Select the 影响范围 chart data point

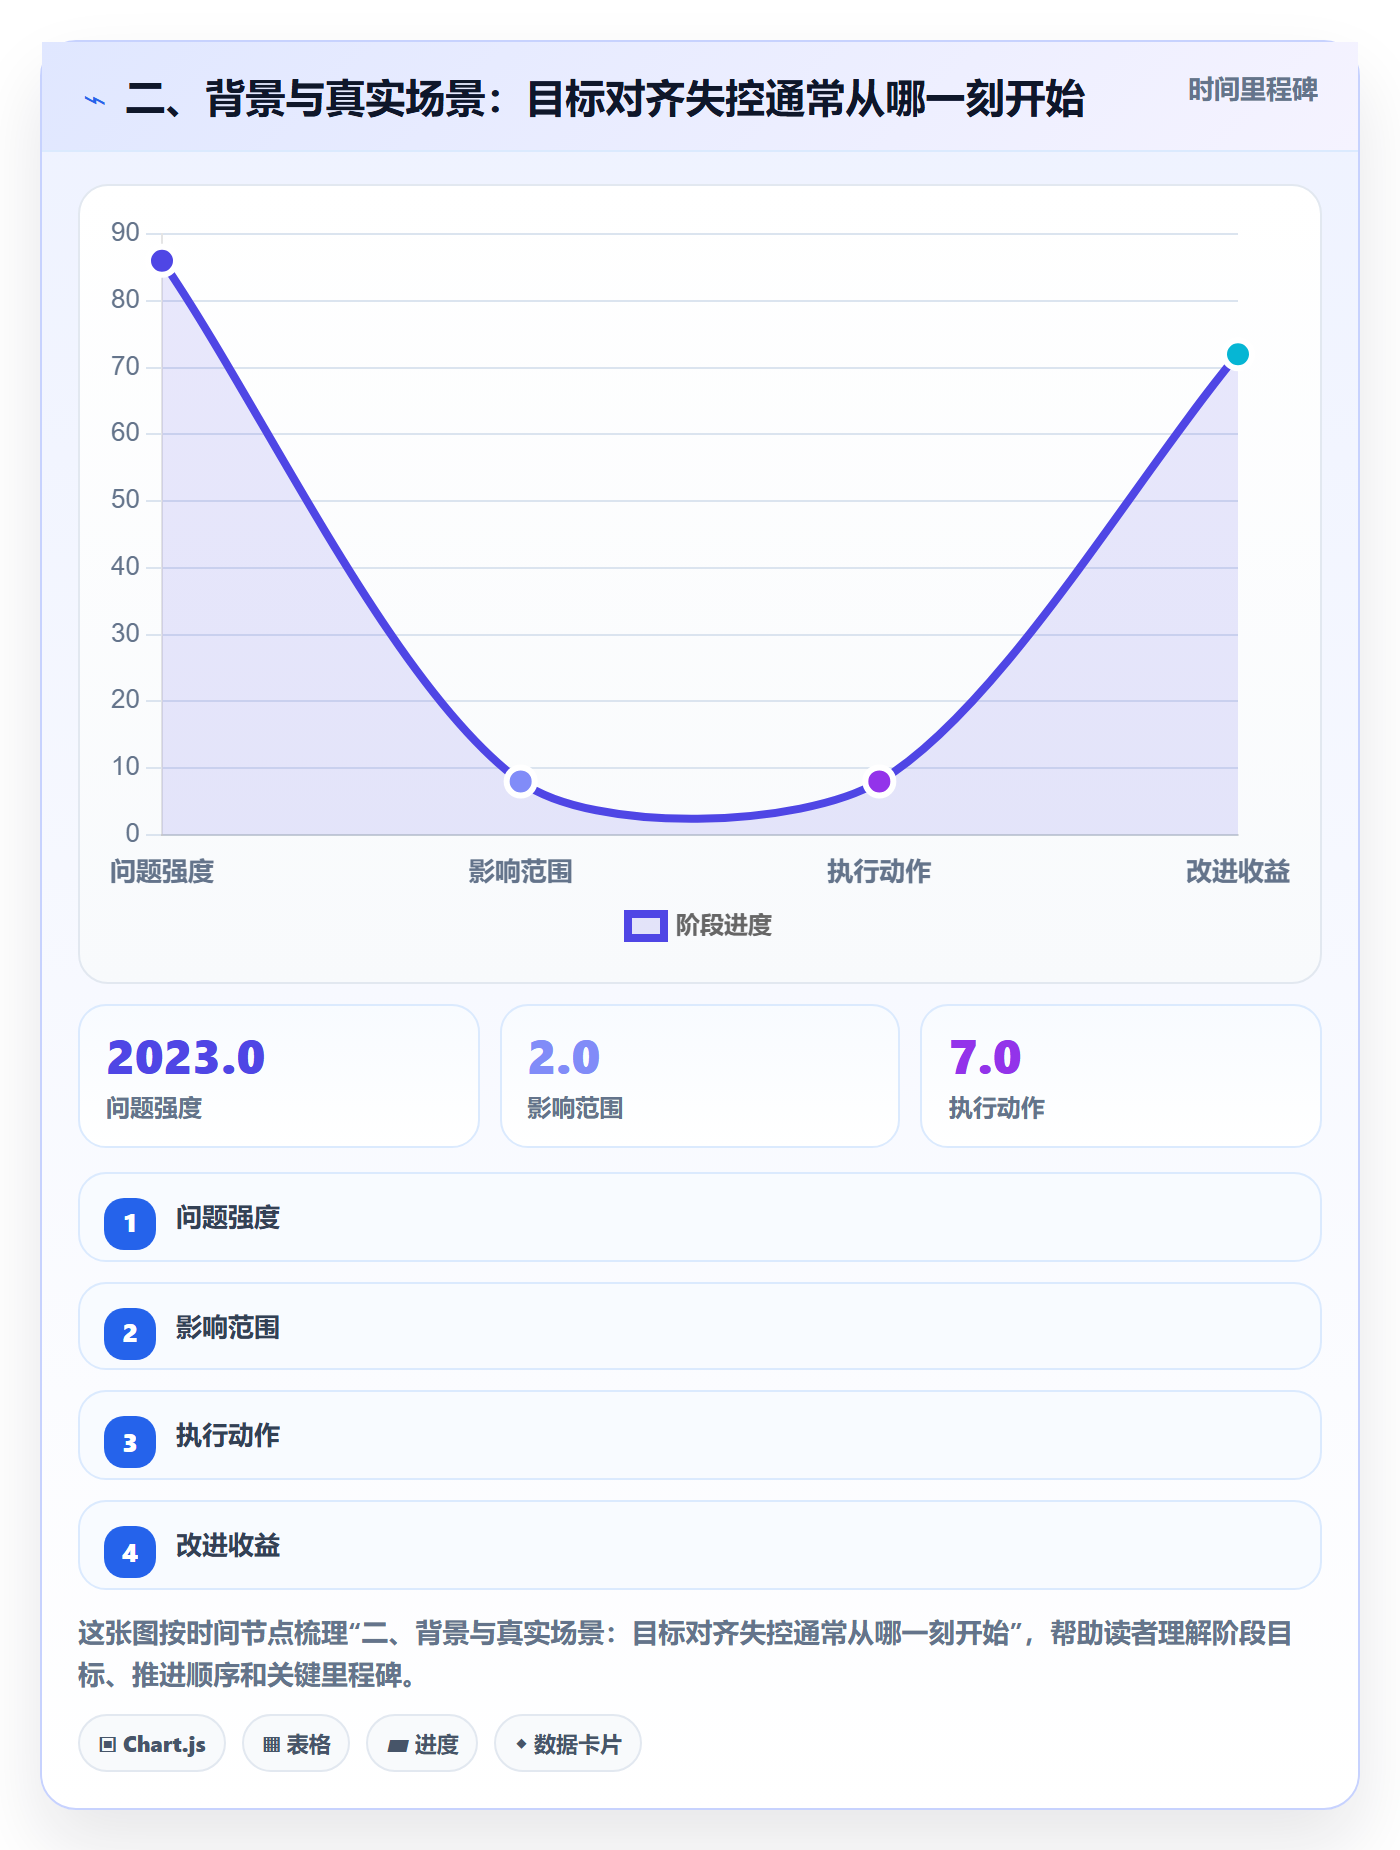pos(520,781)
